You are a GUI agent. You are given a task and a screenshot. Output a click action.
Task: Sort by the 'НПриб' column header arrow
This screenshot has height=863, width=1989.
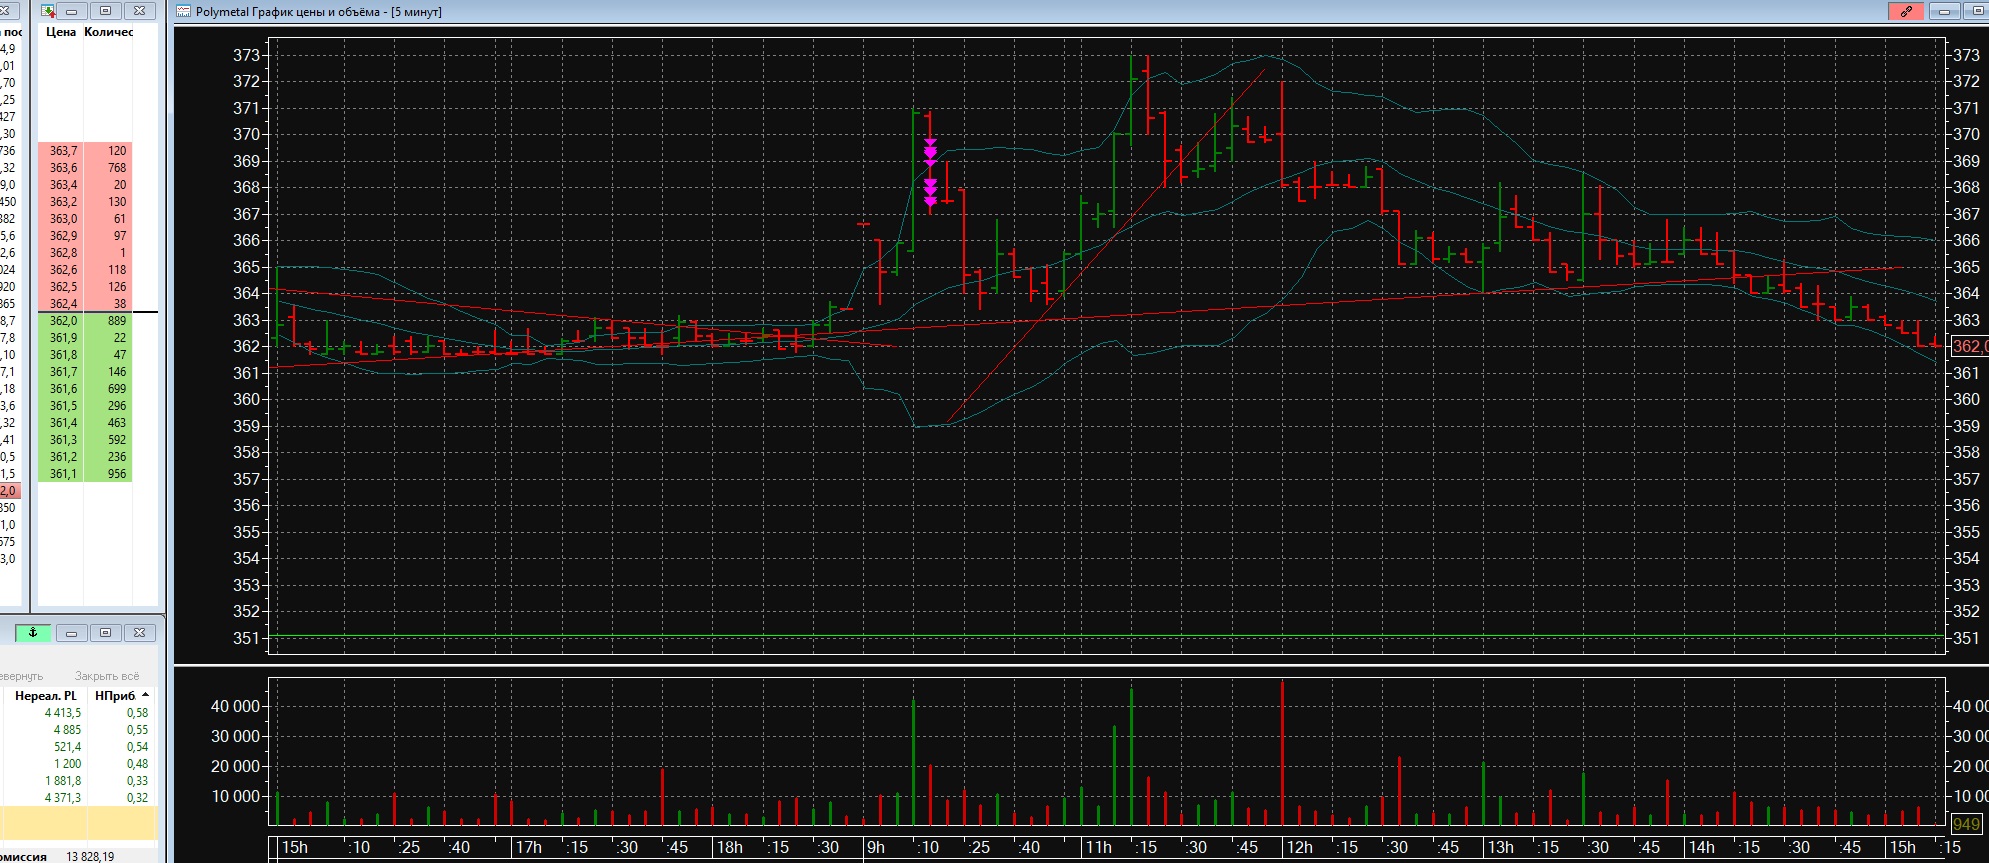146,695
